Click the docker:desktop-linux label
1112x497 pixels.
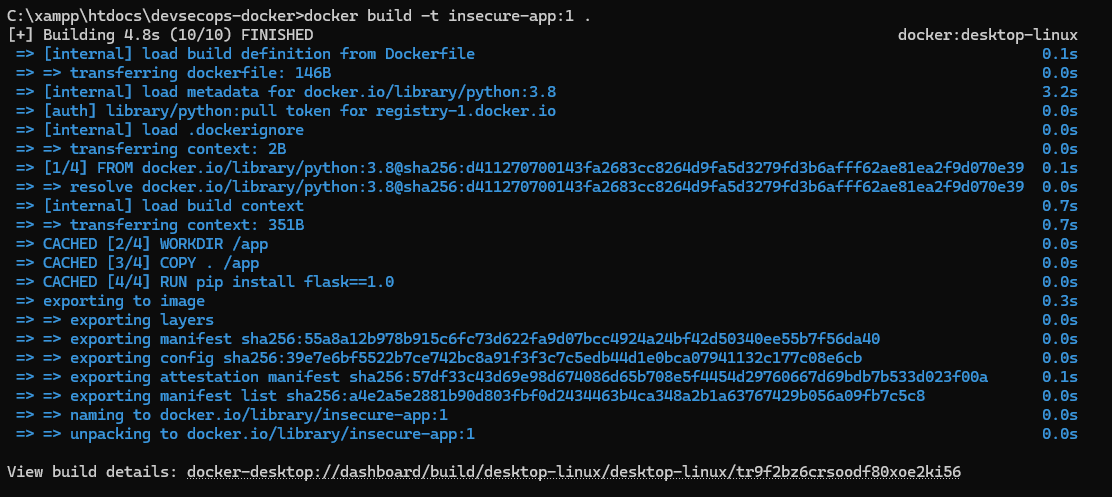[x=987, y=34]
